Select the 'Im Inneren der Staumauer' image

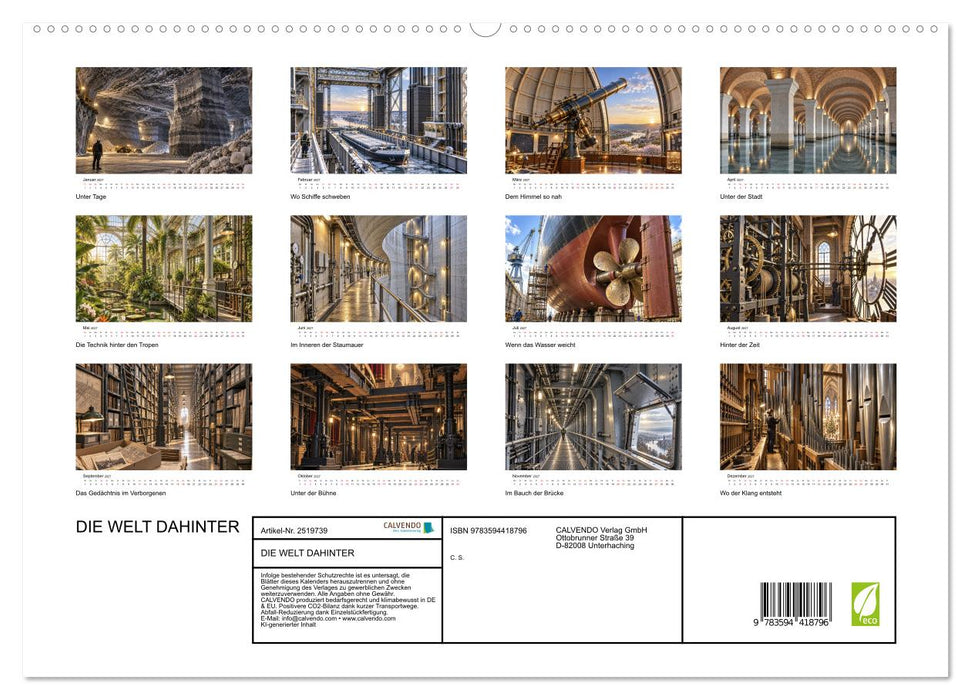click(378, 268)
